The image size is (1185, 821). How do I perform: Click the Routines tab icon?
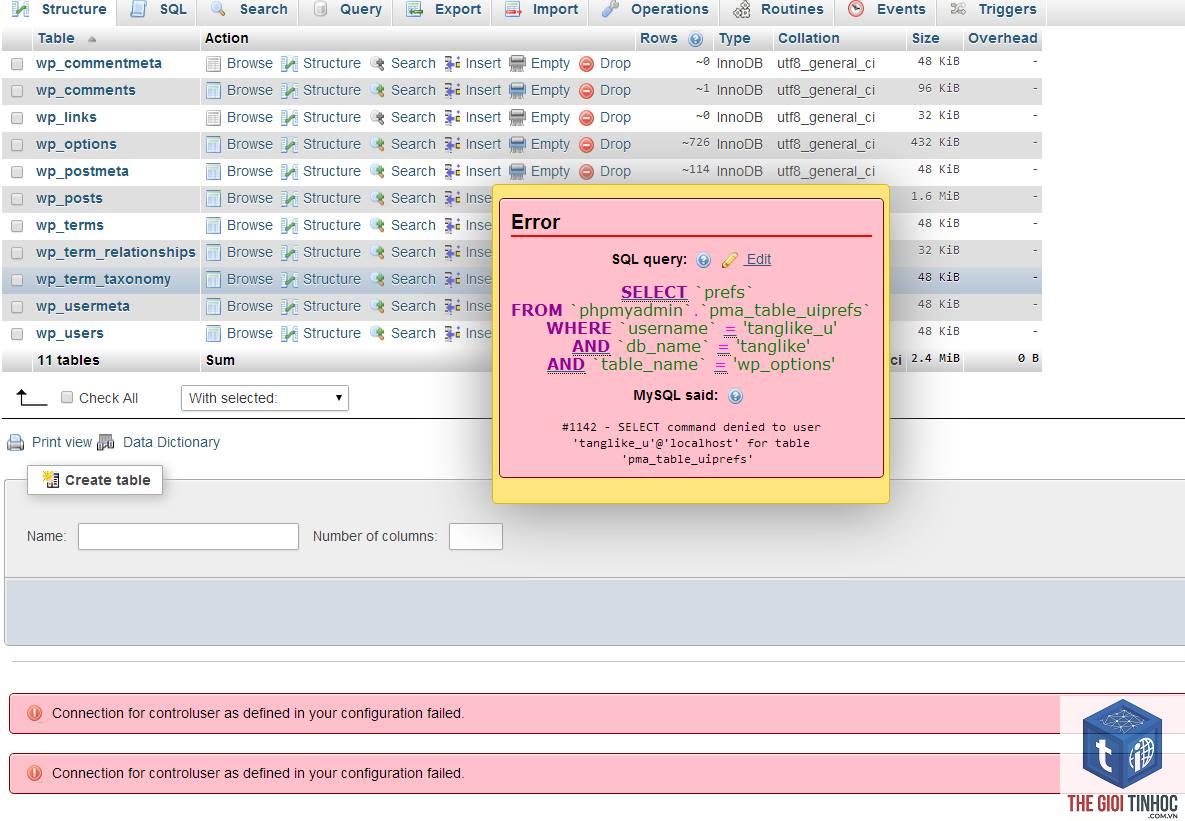pyautogui.click(x=742, y=9)
